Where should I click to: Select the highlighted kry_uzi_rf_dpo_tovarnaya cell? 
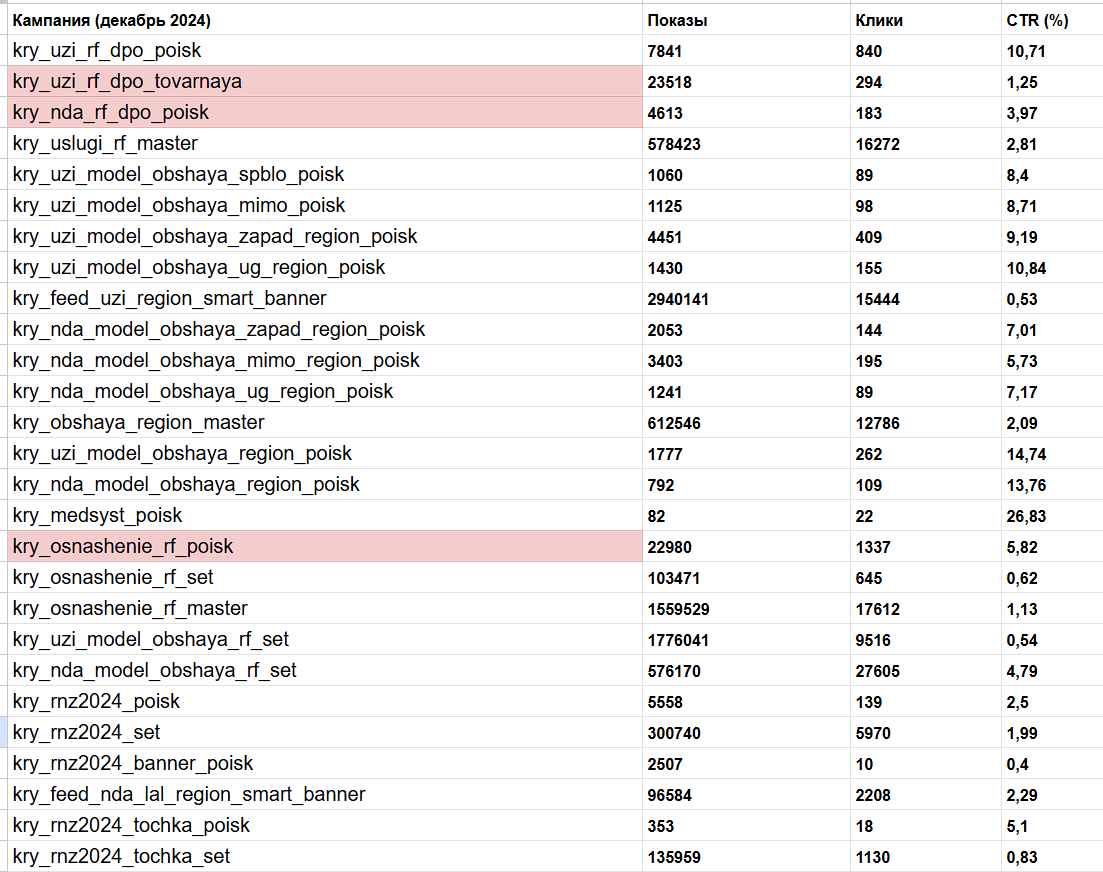click(127, 82)
